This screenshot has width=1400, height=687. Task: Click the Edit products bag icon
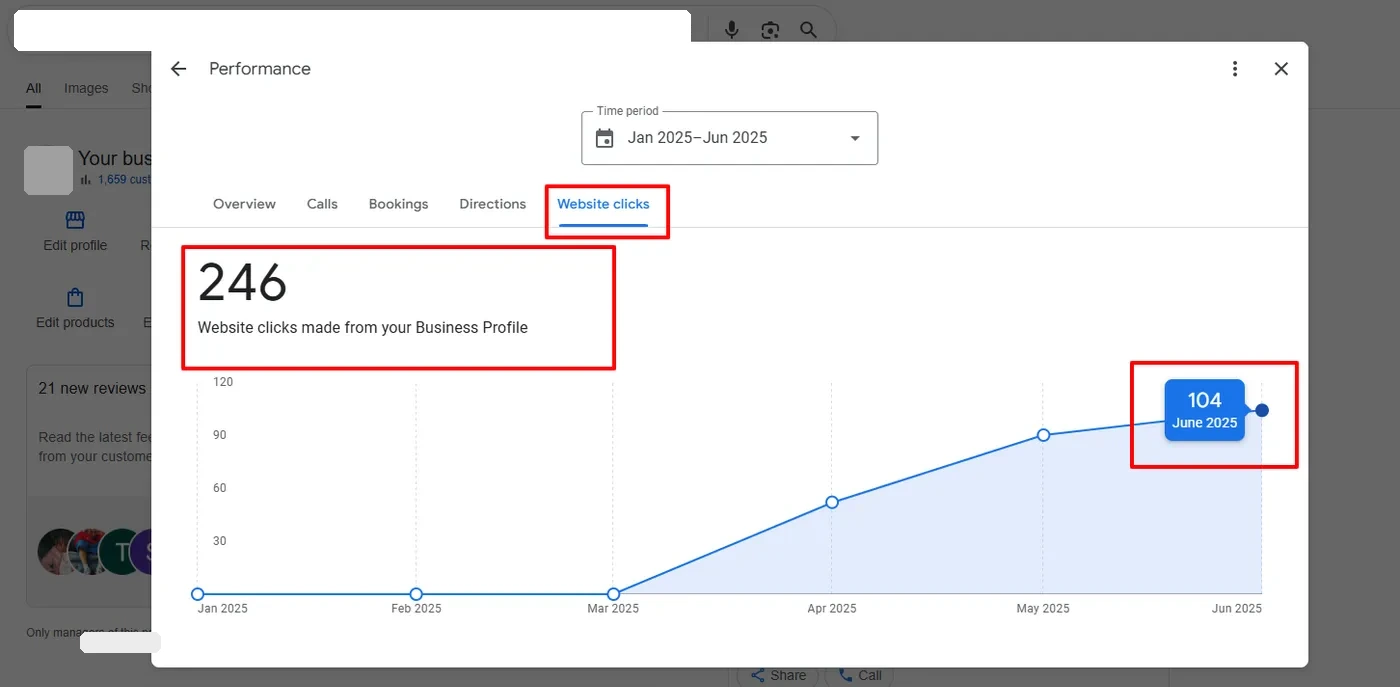click(x=75, y=298)
